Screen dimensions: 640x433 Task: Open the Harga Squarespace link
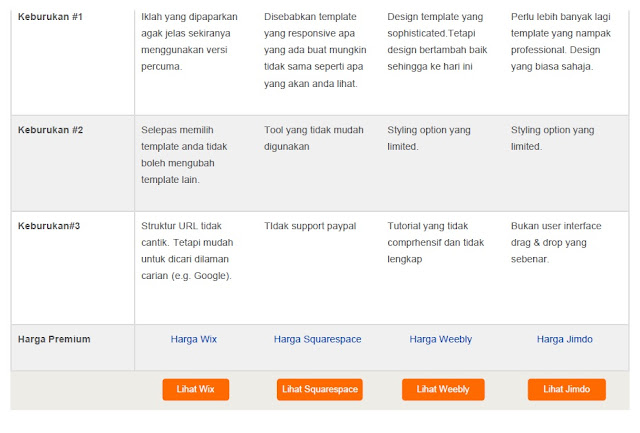click(x=318, y=339)
